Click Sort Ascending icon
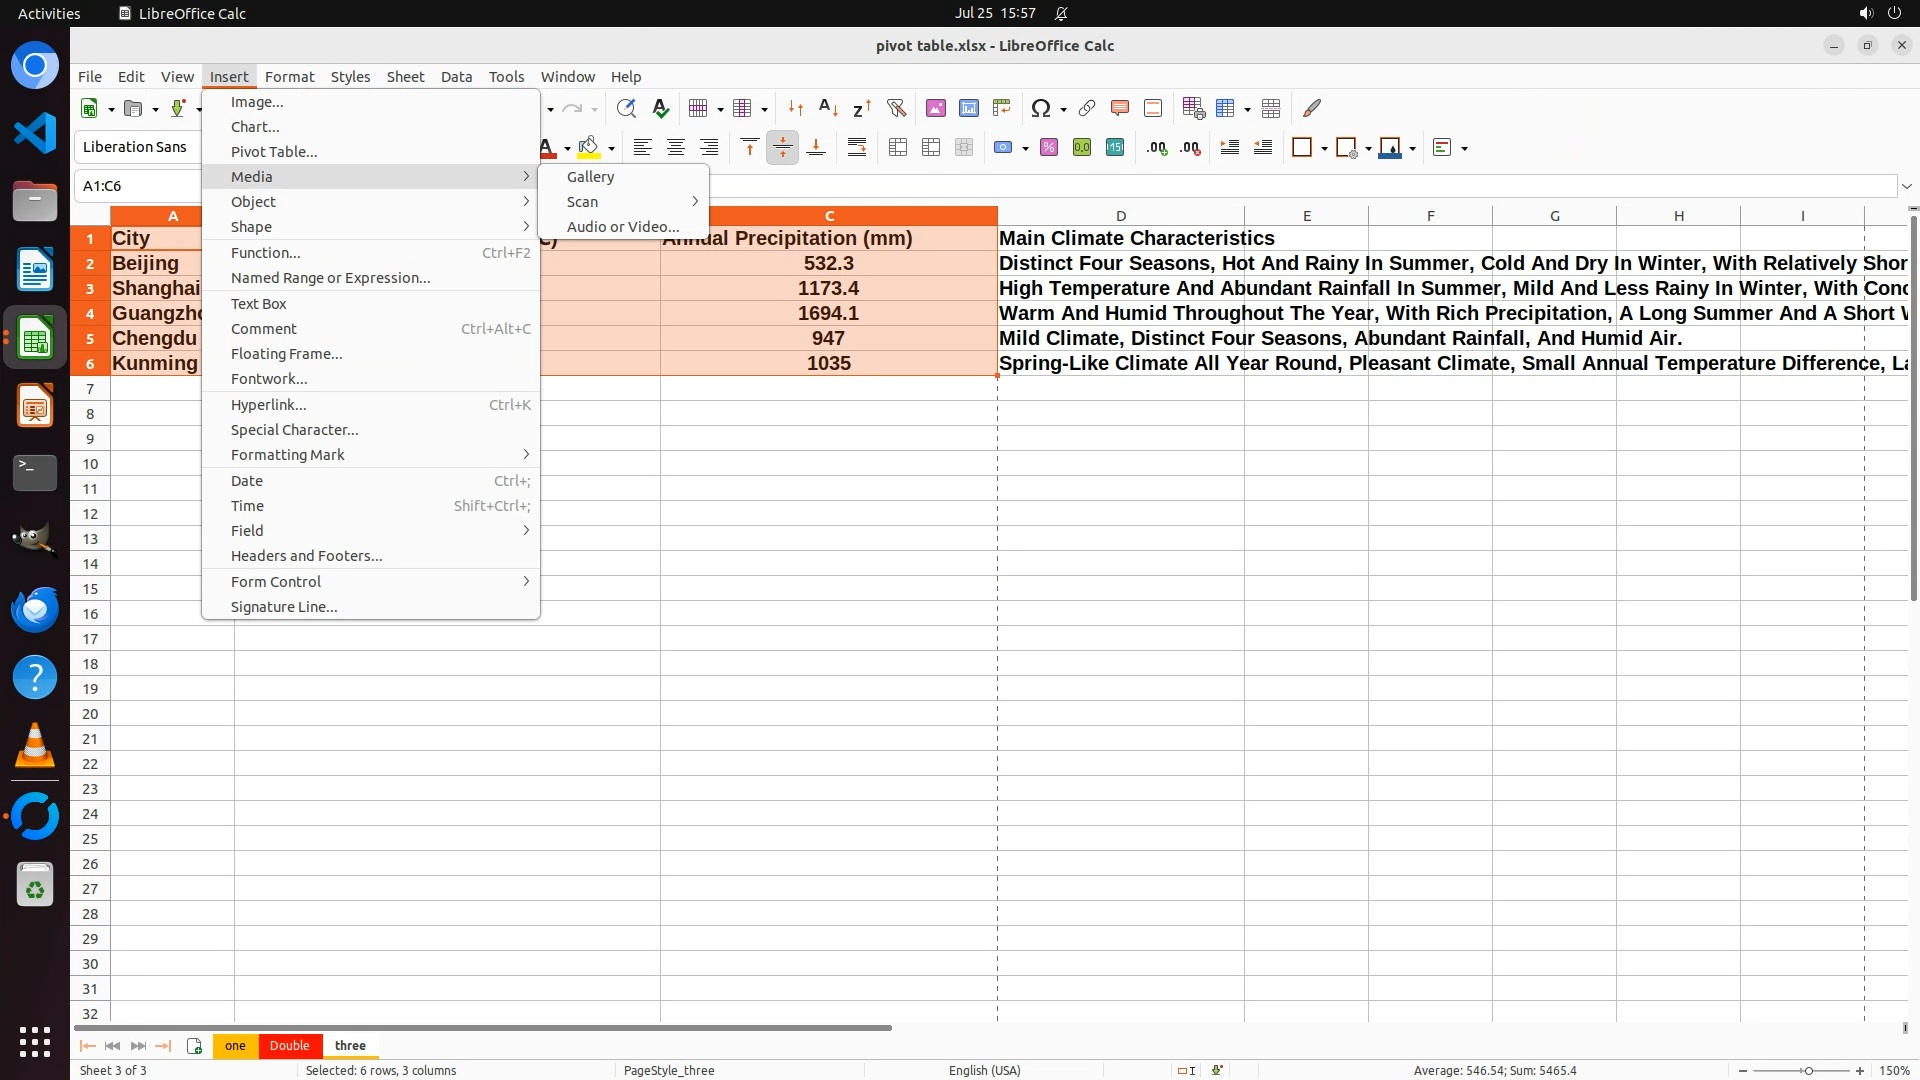1920x1080 pixels. click(828, 108)
